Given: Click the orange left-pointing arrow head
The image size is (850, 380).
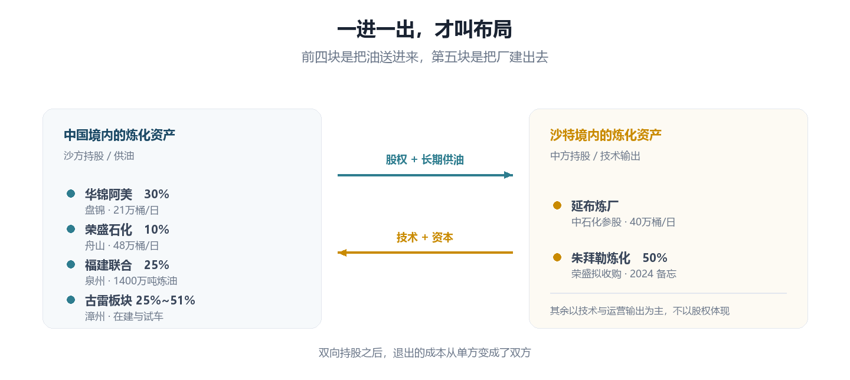Looking at the screenshot, I should tap(342, 253).
